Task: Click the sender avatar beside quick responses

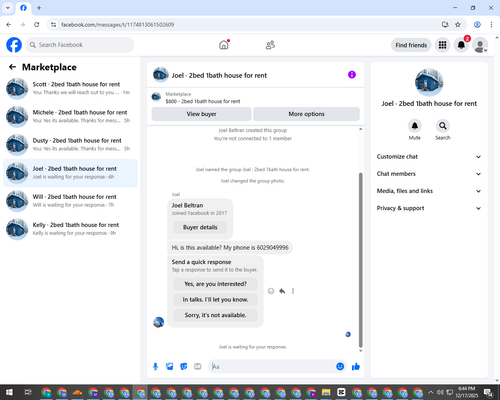Action: pyautogui.click(x=158, y=322)
